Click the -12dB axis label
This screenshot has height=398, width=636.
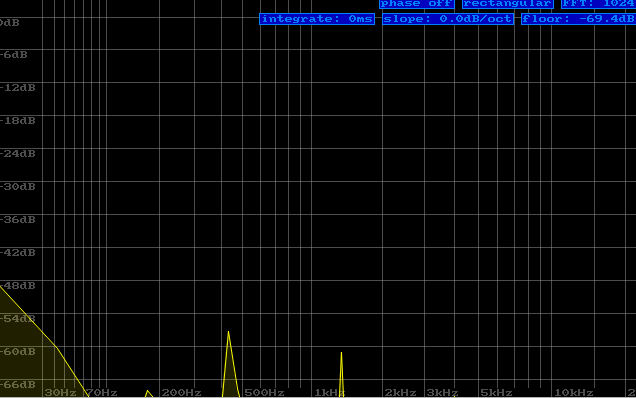[x=17, y=88]
